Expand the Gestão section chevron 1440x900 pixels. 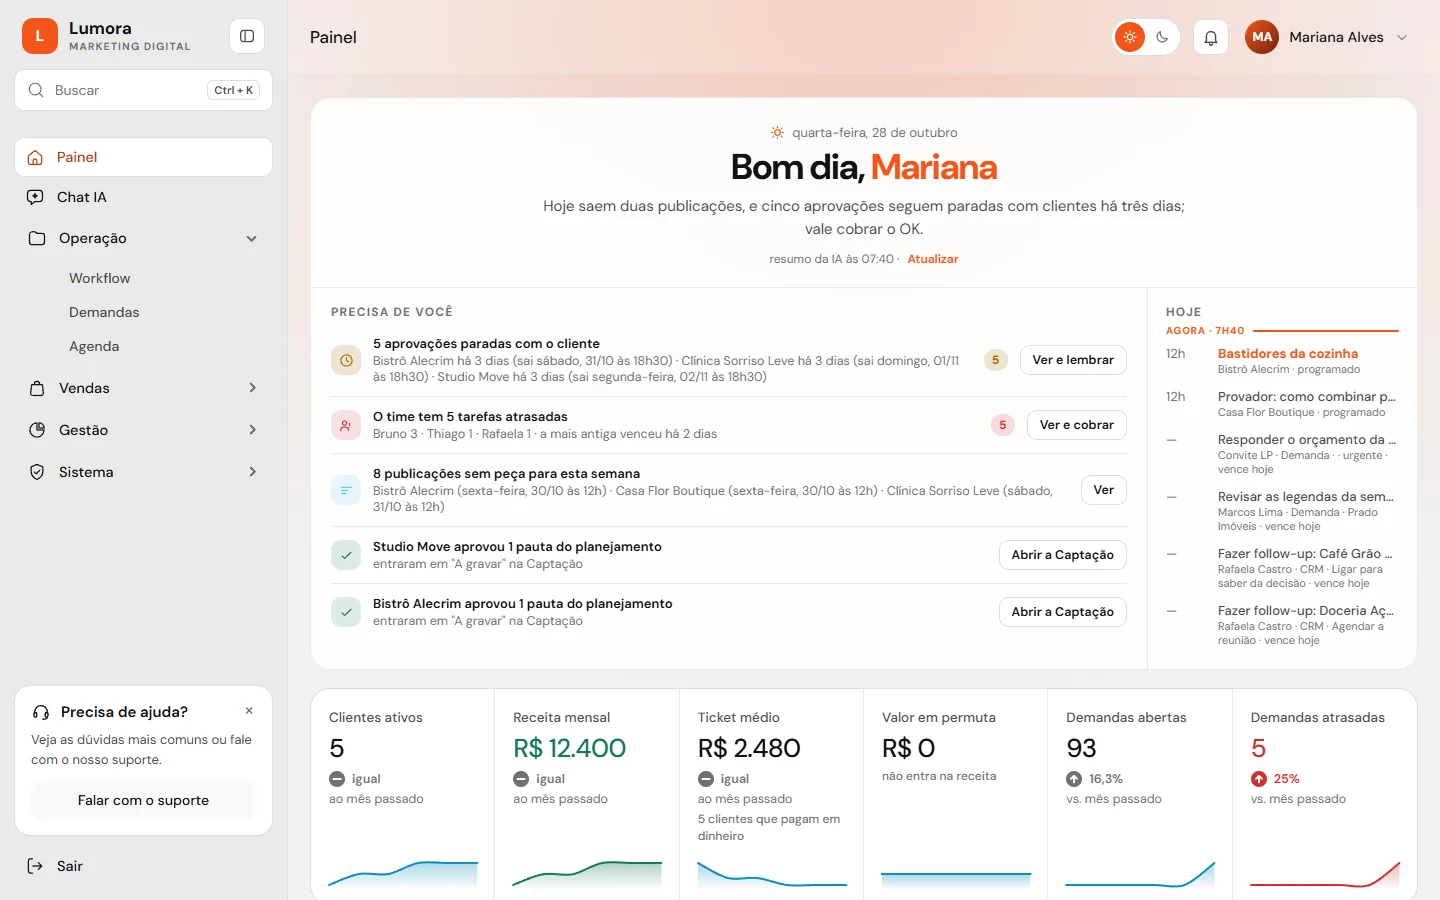point(252,430)
